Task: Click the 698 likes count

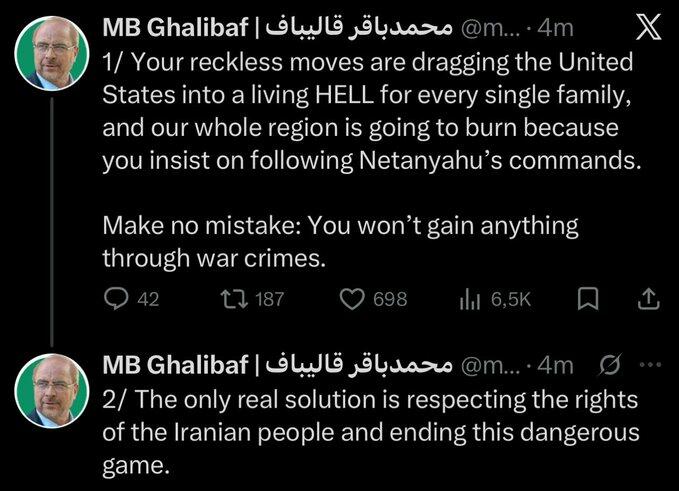Action: pos(389,299)
